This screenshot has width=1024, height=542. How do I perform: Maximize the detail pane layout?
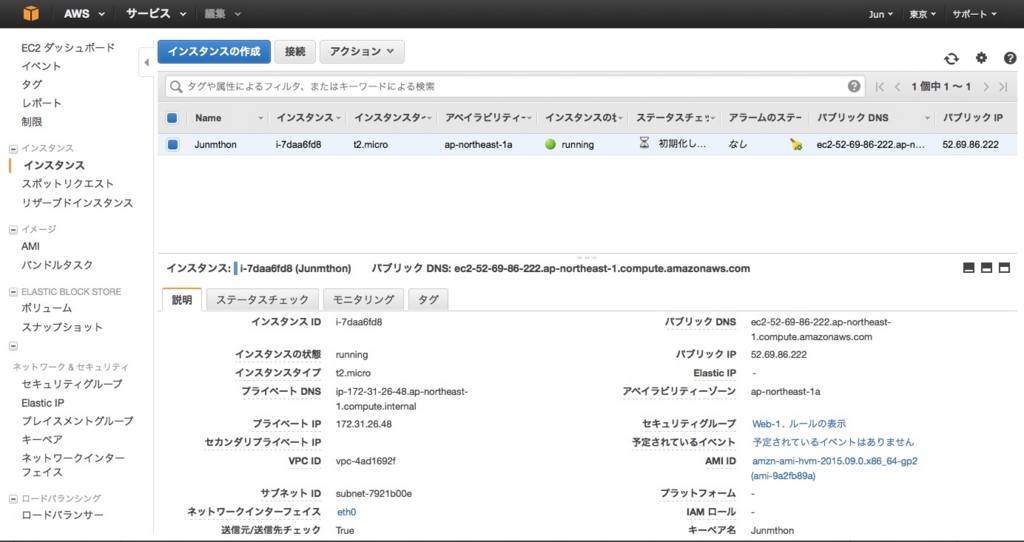pyautogui.click(x=1004, y=268)
